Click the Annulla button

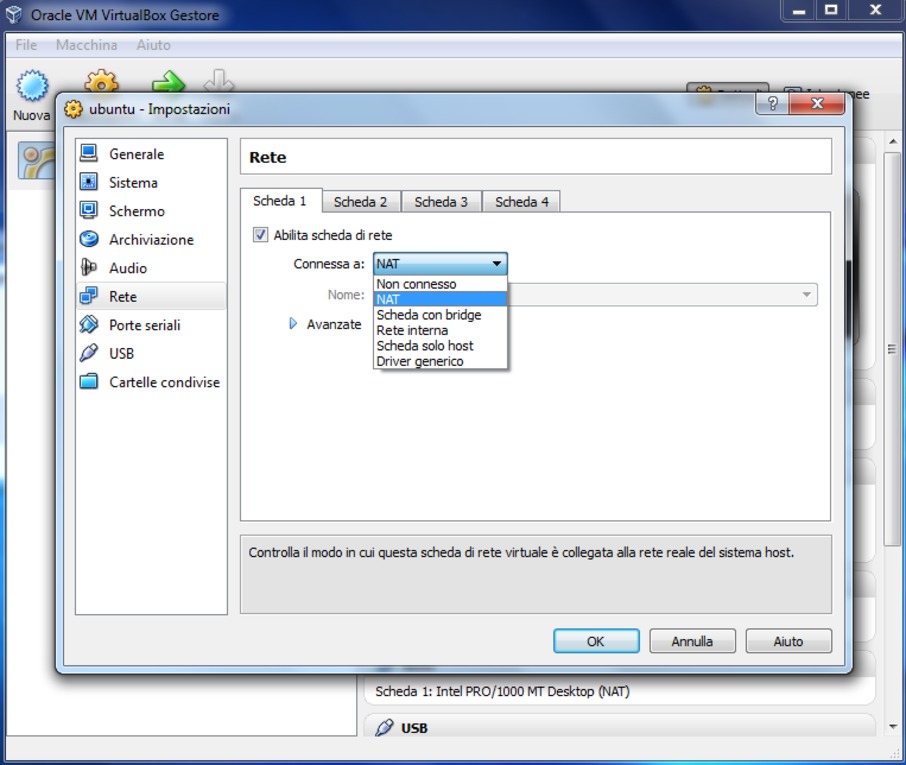(x=692, y=641)
